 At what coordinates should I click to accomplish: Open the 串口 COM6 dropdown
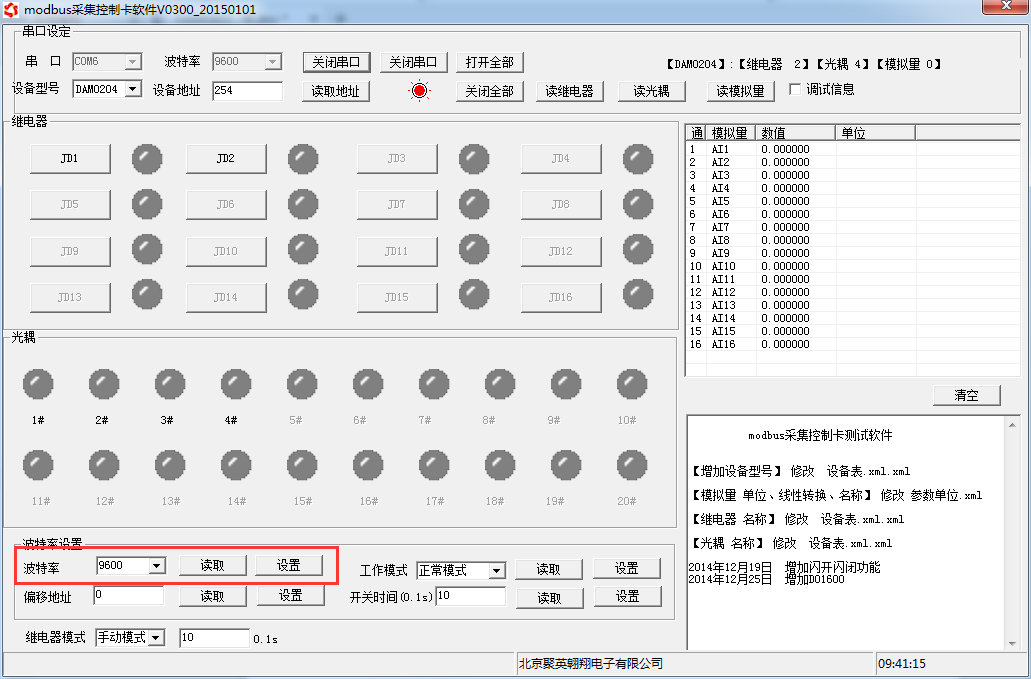133,62
